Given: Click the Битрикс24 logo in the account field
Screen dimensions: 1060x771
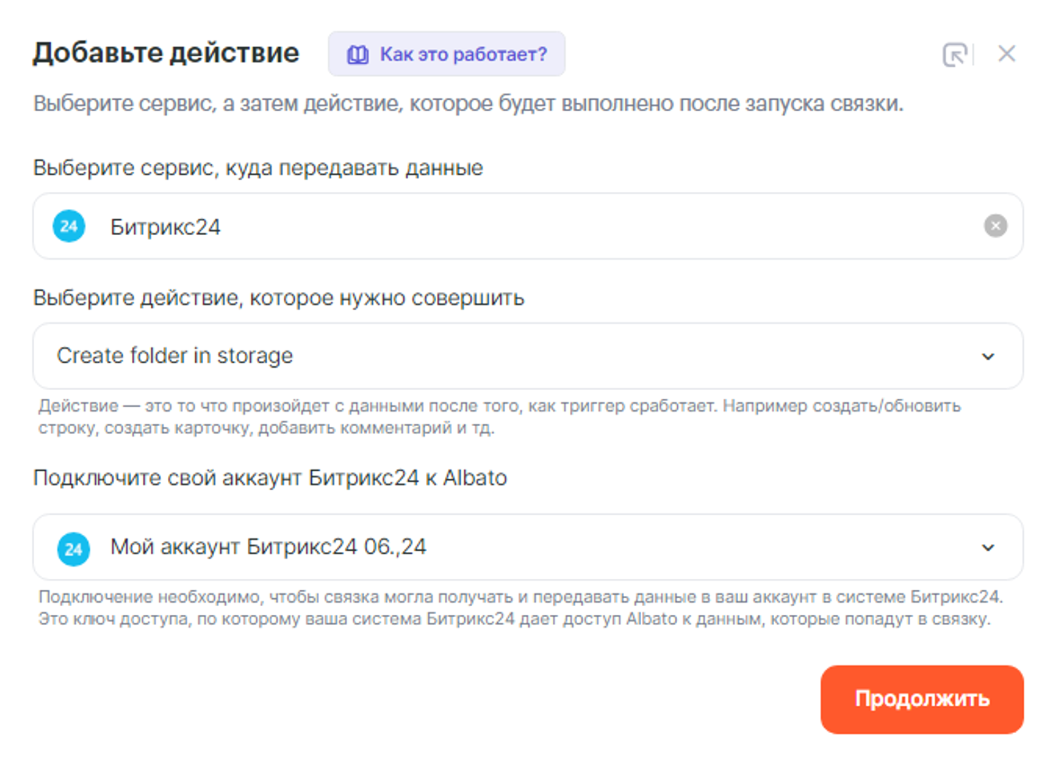Looking at the screenshot, I should click(73, 548).
